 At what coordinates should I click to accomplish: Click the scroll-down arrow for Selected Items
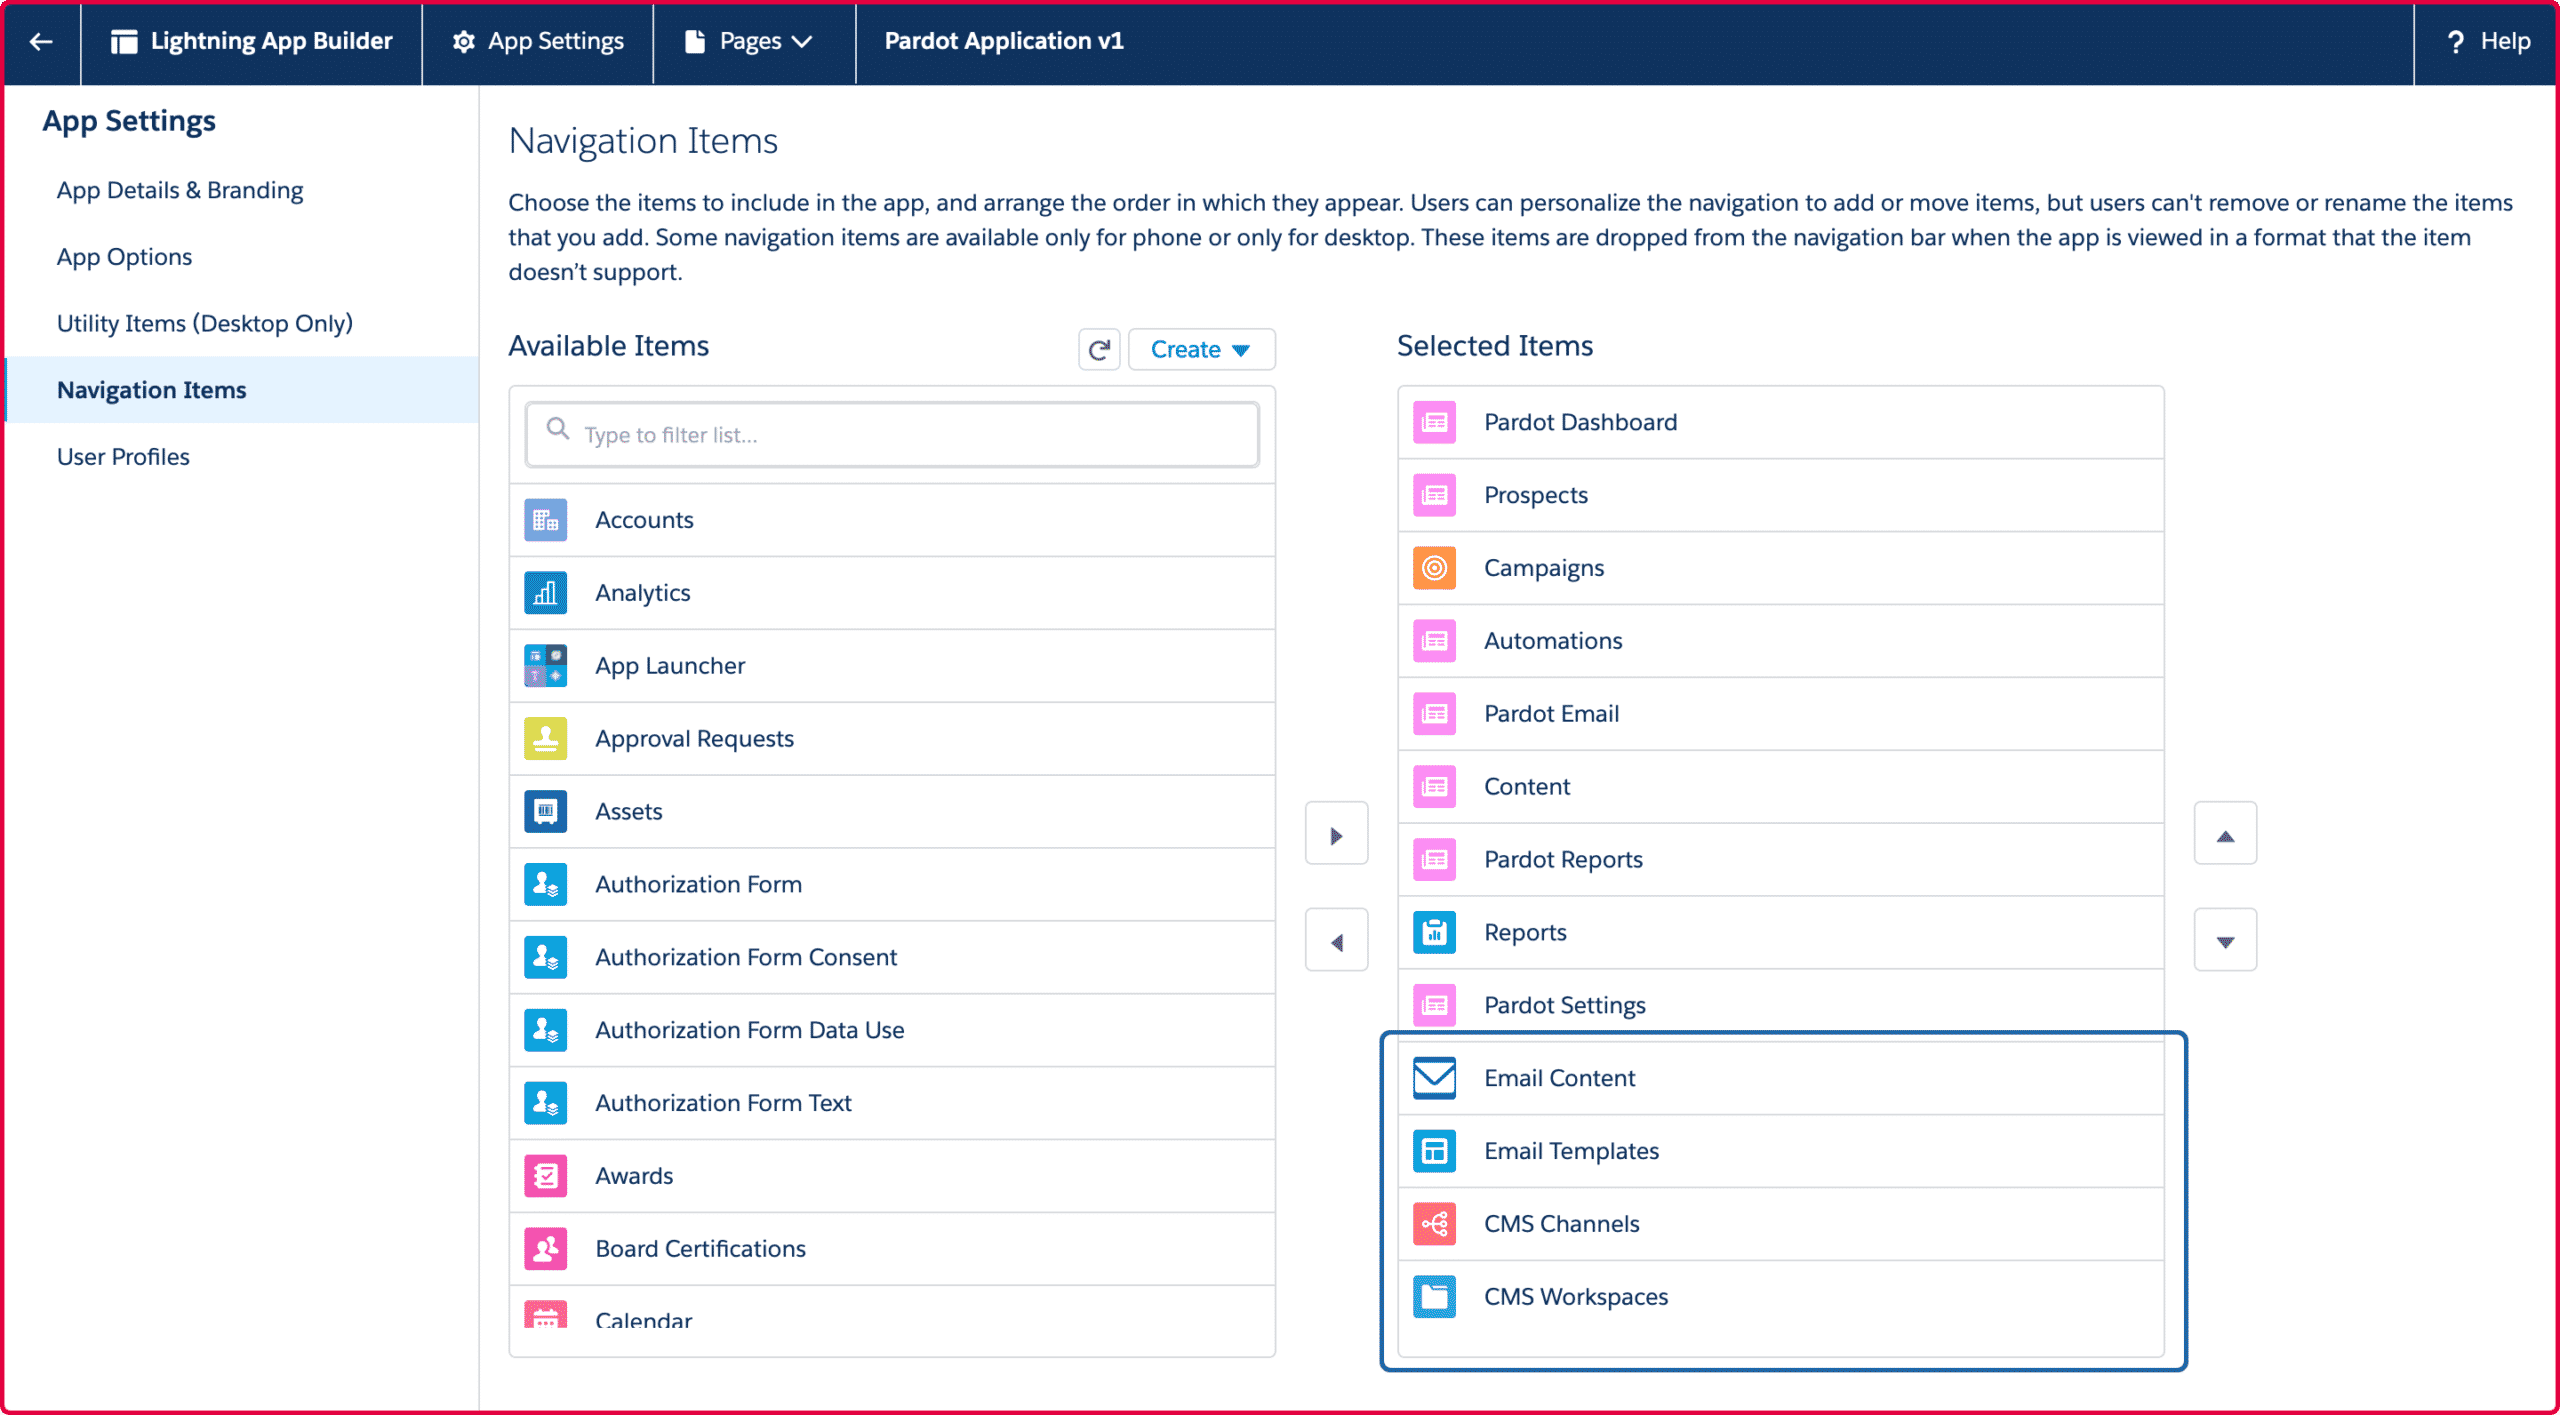[2229, 941]
